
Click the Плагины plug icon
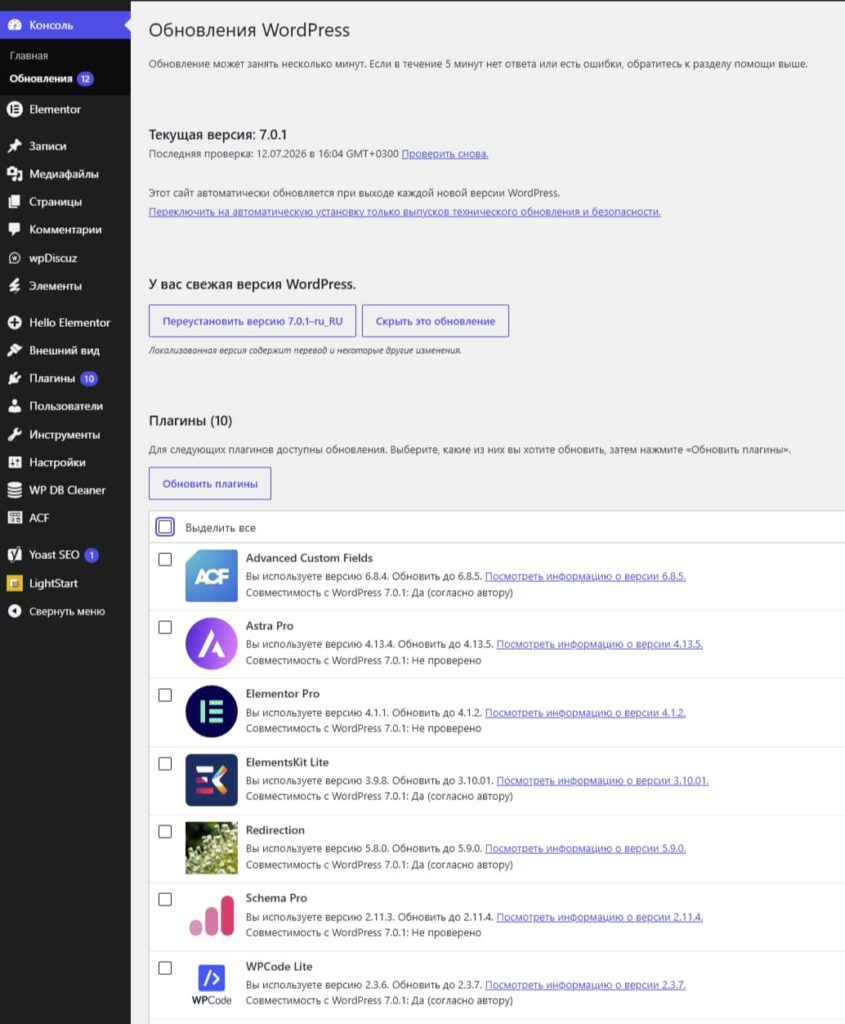point(14,378)
